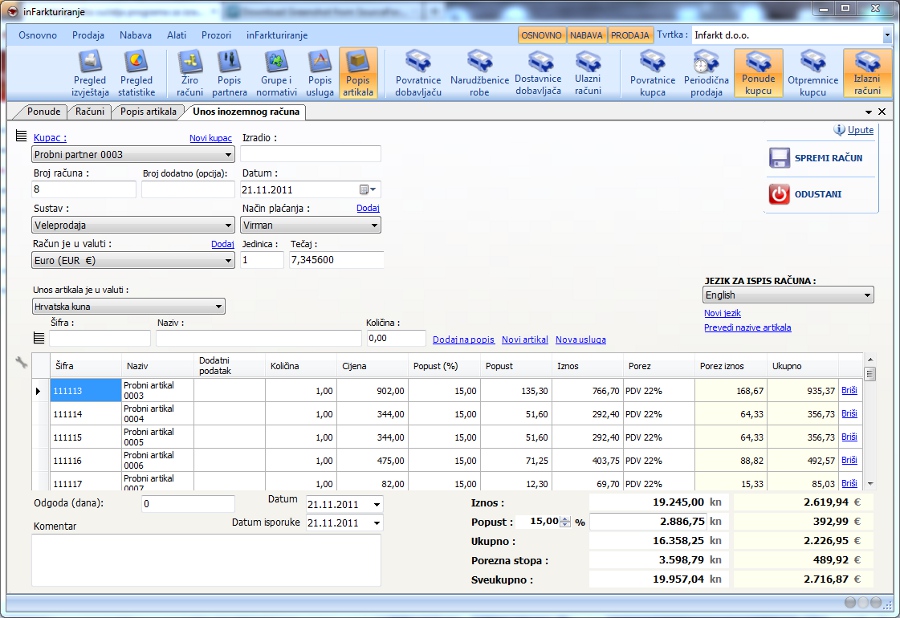Open Pregled statistike toolbar icon
Image resolution: width=900 pixels, height=618 pixels.
(x=136, y=73)
